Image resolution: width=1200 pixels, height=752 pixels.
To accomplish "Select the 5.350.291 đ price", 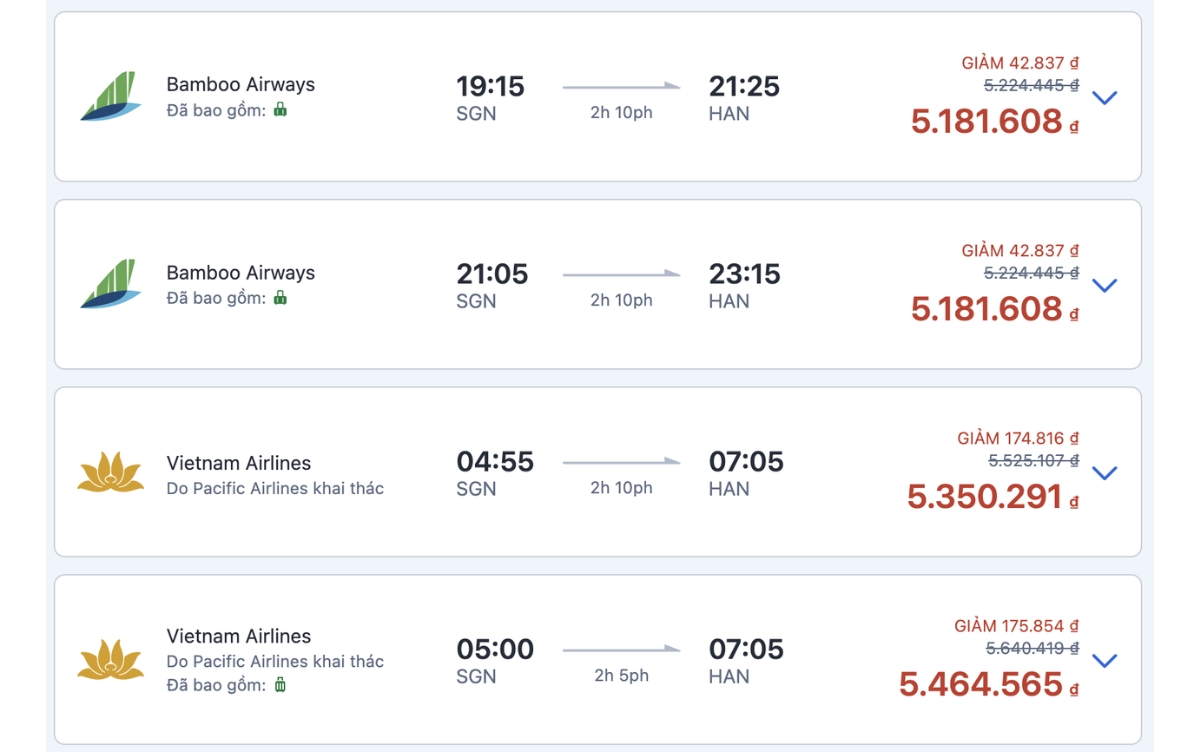I will [993, 496].
